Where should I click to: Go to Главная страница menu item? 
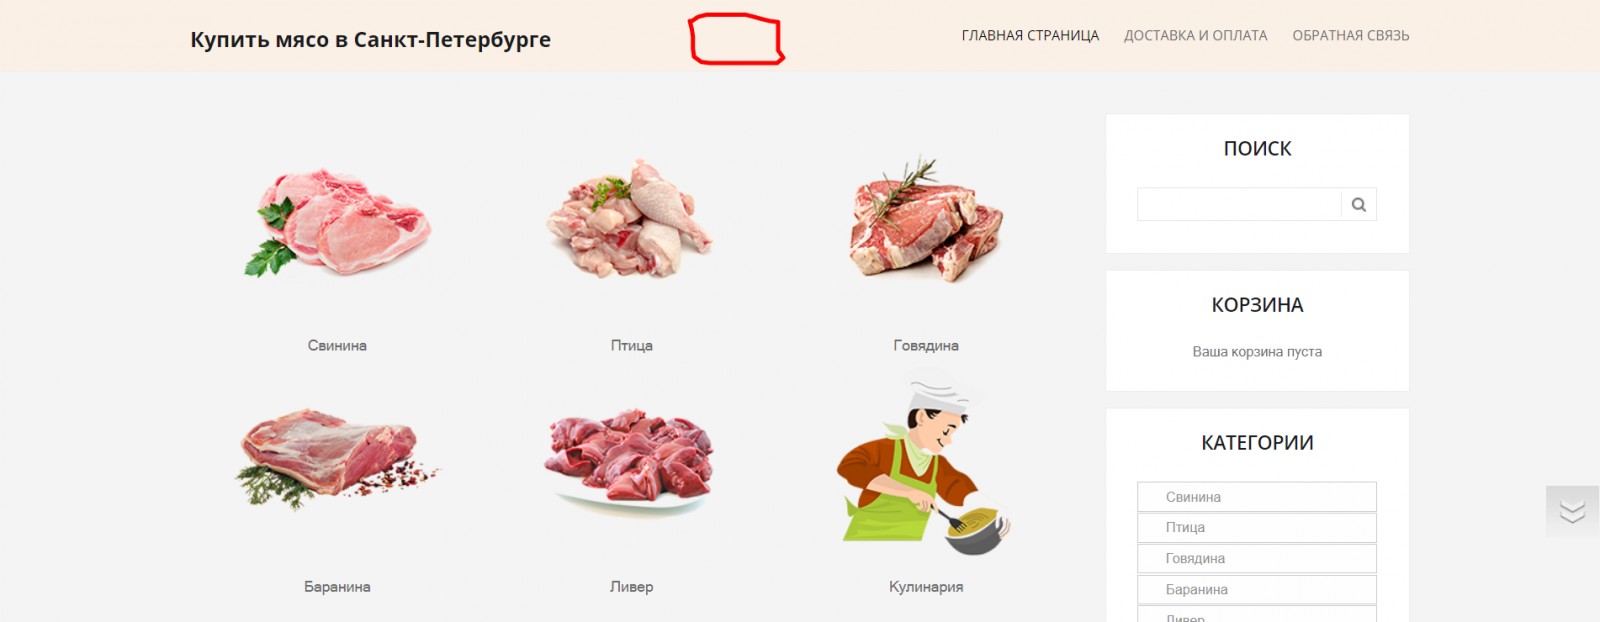pyautogui.click(x=1030, y=36)
